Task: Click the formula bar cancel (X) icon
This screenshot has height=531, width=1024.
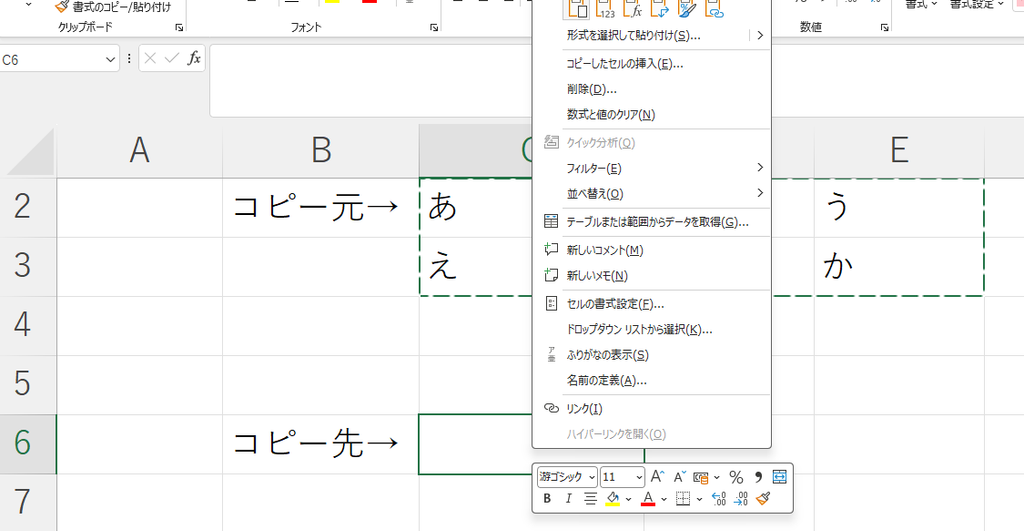Action: click(x=150, y=59)
